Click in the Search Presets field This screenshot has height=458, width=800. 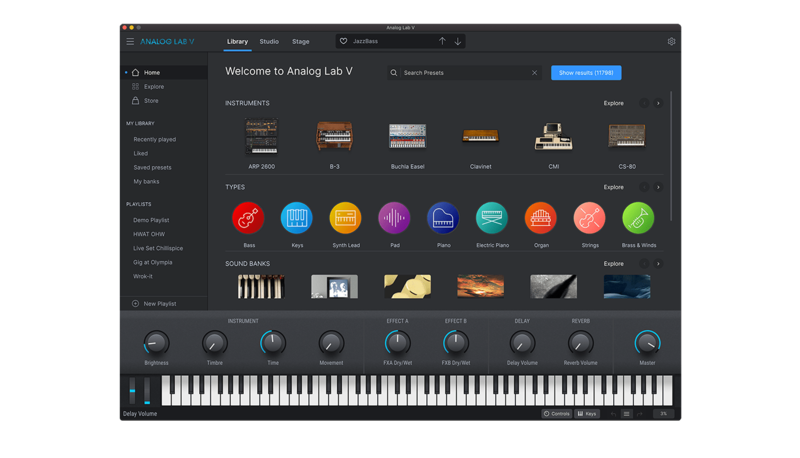(x=465, y=73)
